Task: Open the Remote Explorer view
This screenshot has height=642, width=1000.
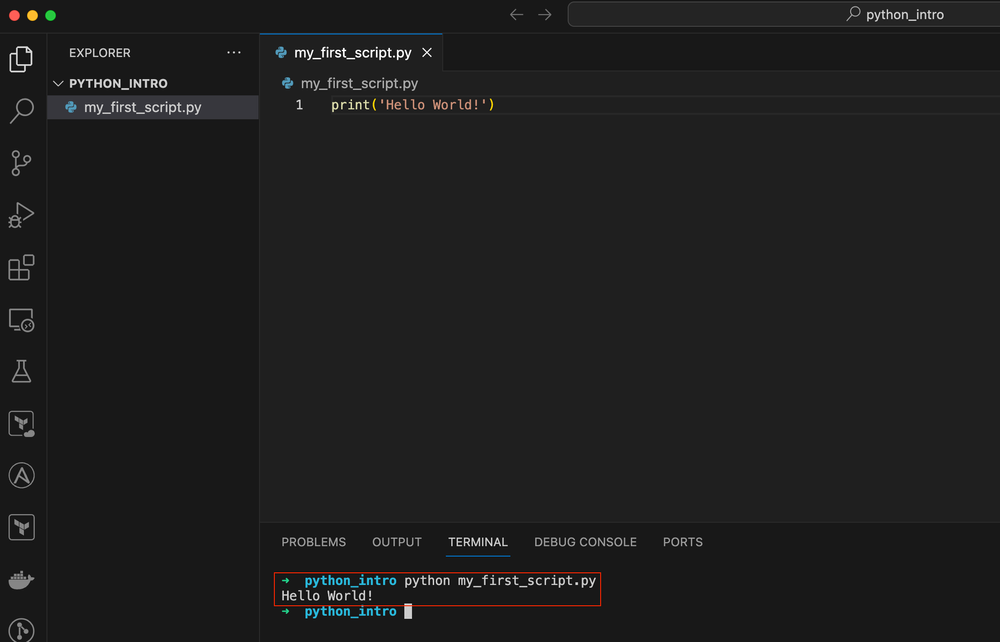Action: (x=22, y=319)
